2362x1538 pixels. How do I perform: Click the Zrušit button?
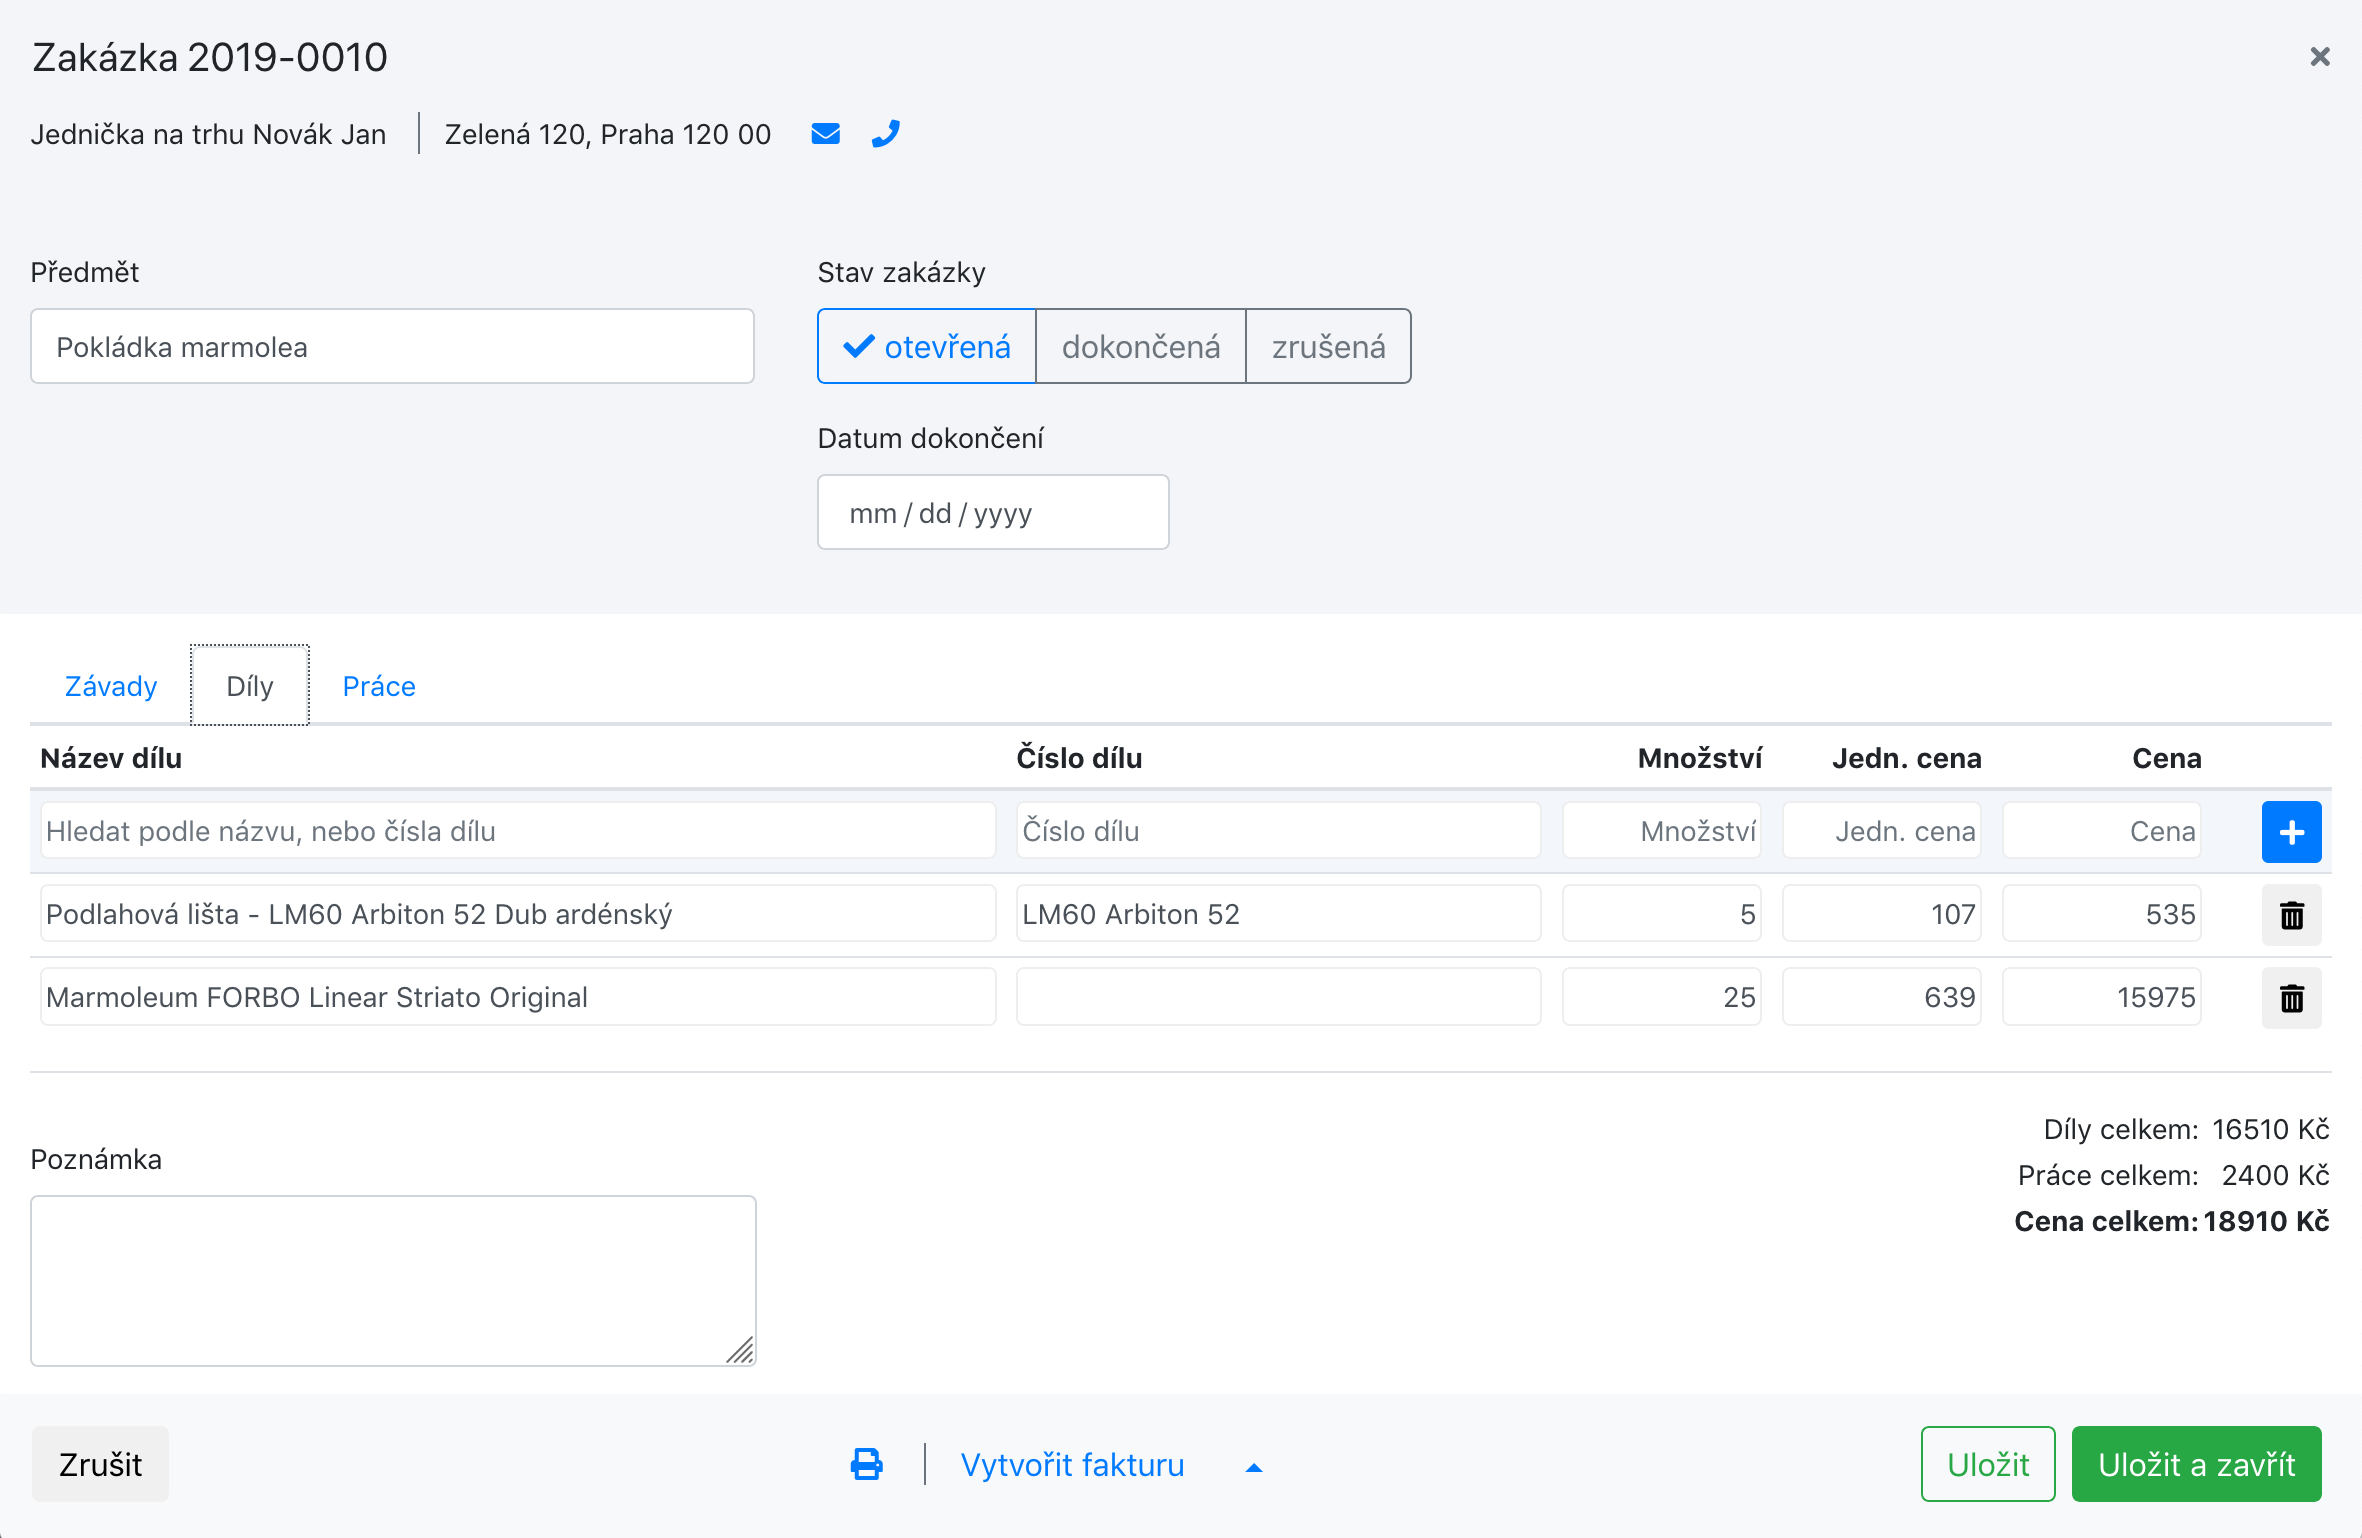tap(100, 1465)
